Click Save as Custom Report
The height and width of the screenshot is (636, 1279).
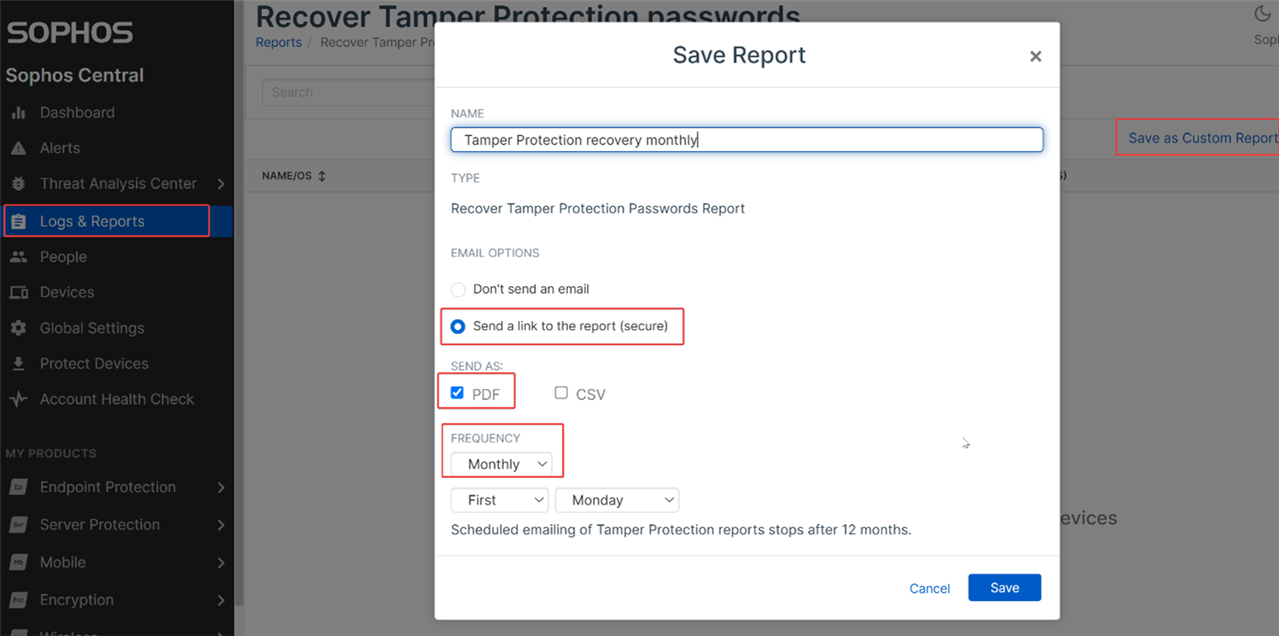(x=1203, y=138)
